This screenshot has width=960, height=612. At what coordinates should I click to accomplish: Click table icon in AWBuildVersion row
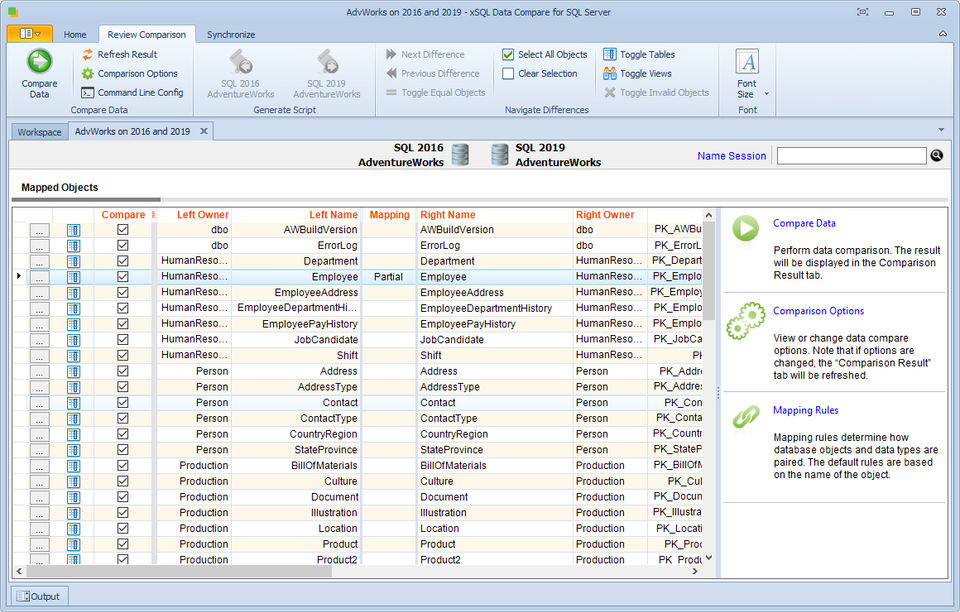pyautogui.click(x=73, y=230)
